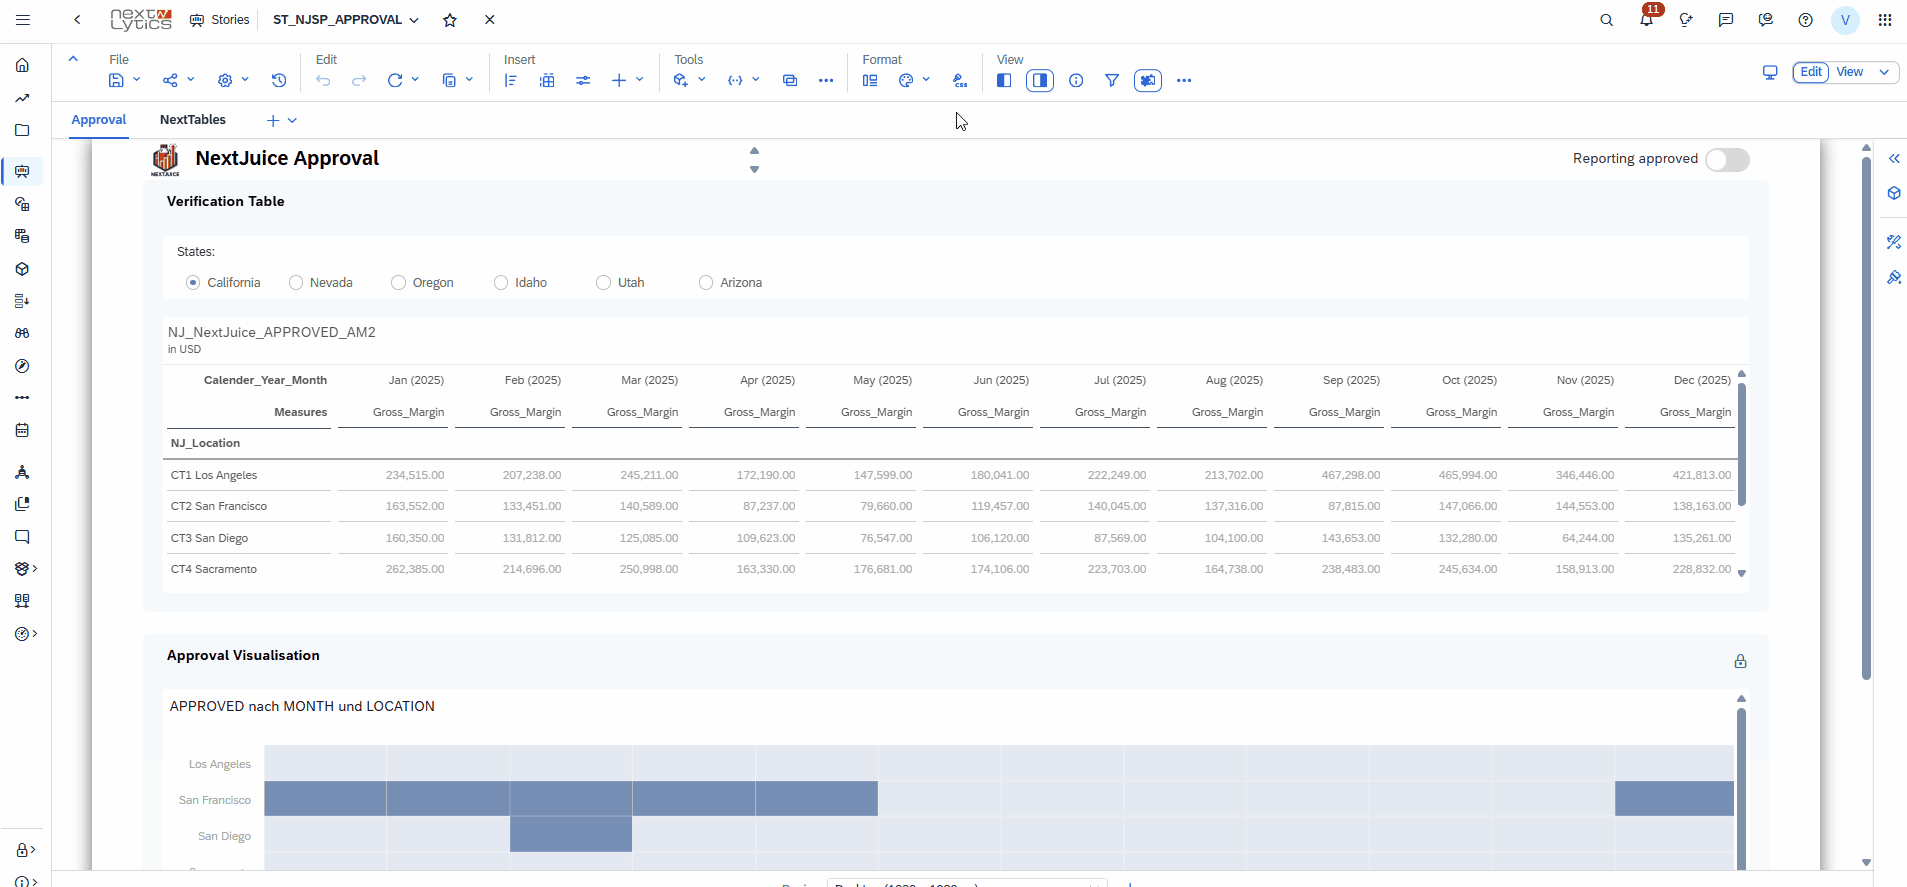1907x887 pixels.
Task: Show more View options ellipsis
Action: click(x=1184, y=80)
